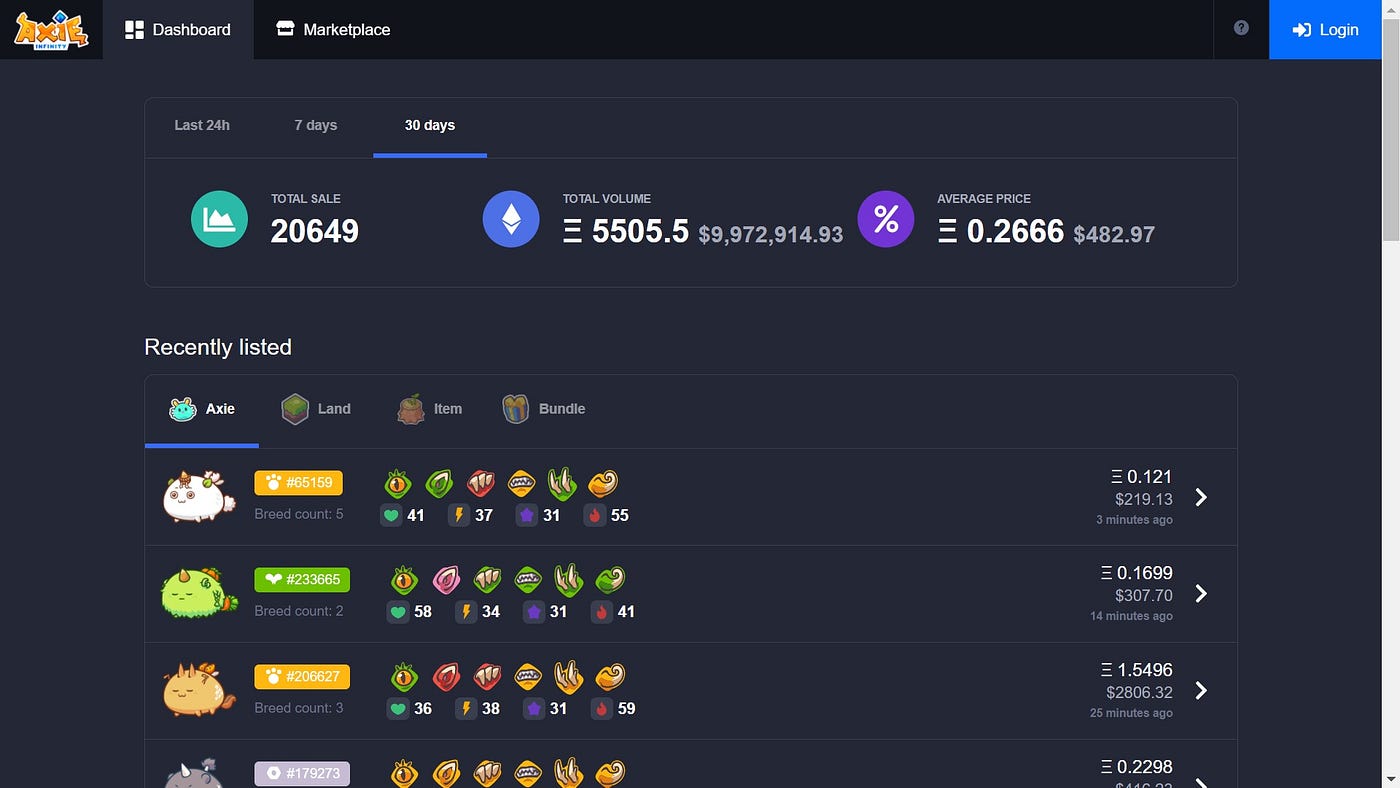Click red ears part of Axie #206627

(x=446, y=678)
